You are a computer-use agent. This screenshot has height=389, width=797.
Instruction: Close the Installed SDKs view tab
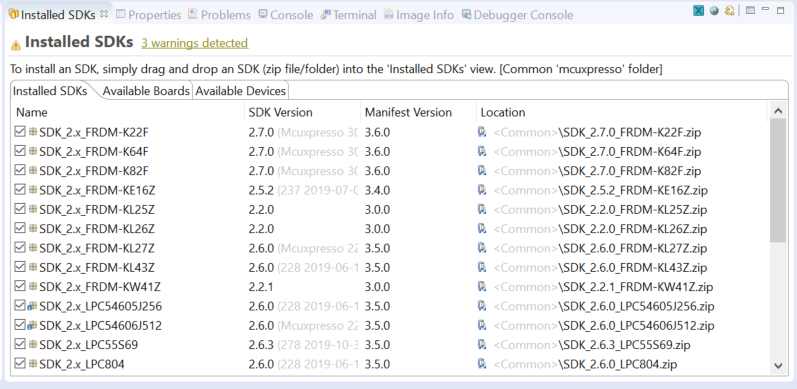pyautogui.click(x=104, y=14)
